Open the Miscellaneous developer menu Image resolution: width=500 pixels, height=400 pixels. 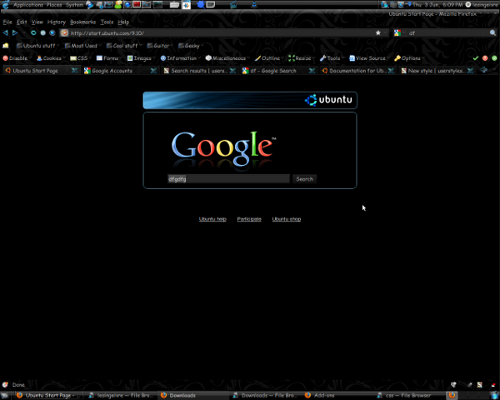[227, 58]
